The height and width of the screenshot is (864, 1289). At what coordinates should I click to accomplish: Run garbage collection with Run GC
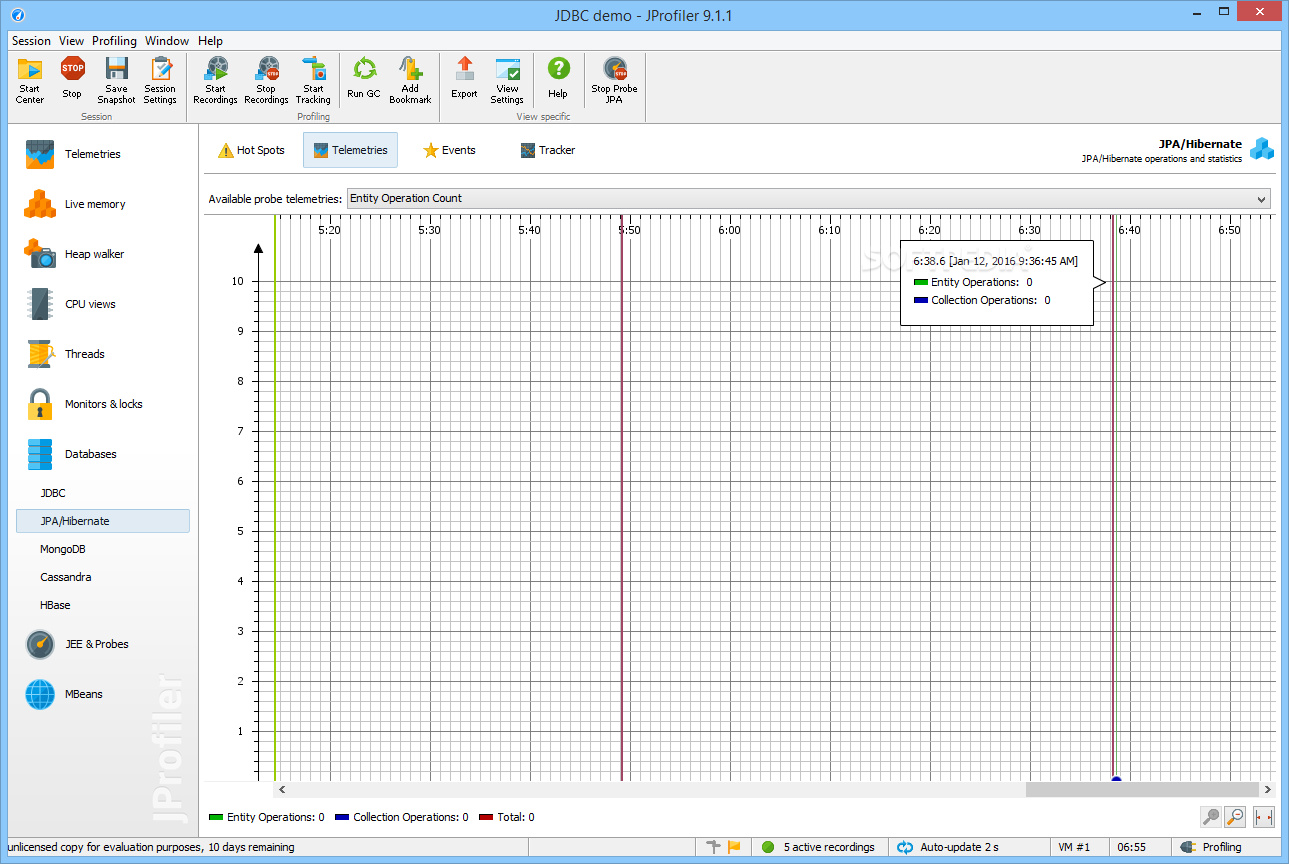tap(364, 80)
